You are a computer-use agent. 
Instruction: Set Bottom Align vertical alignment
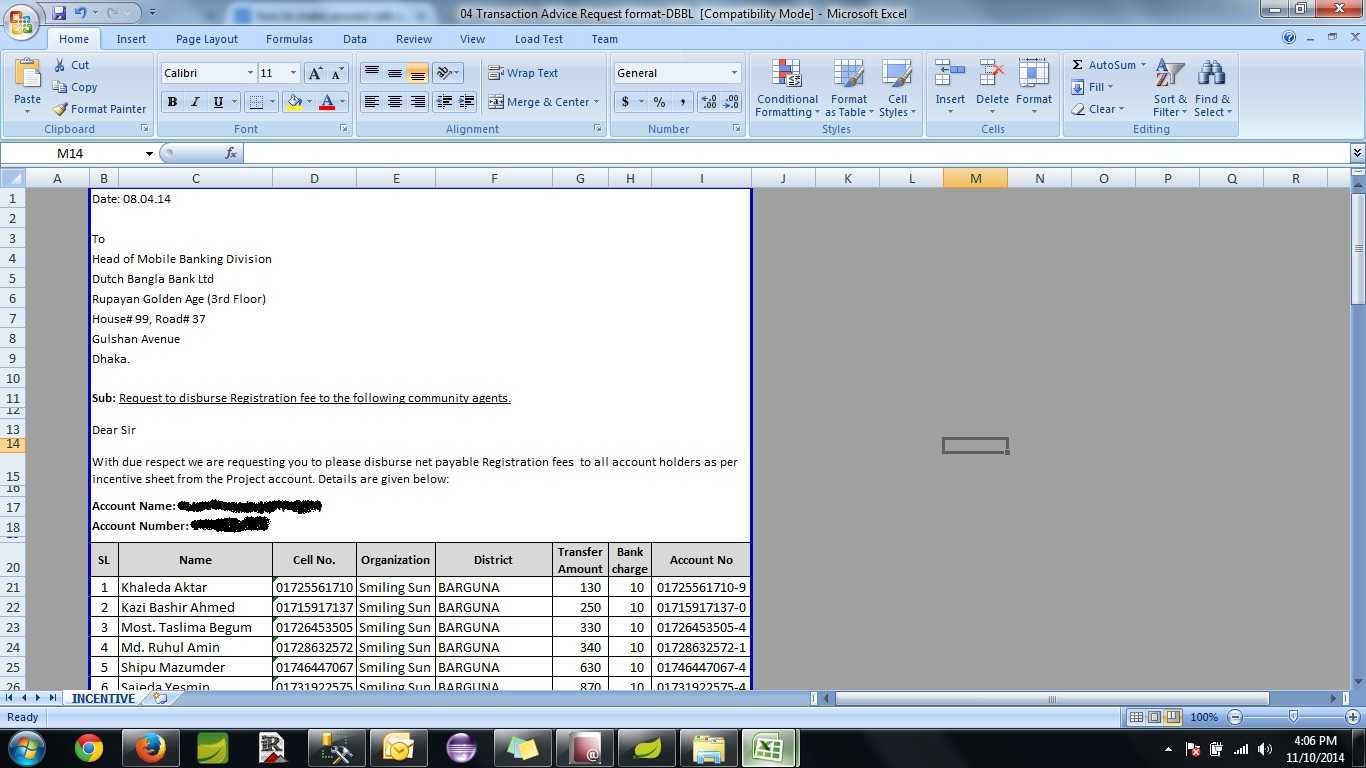(418, 73)
